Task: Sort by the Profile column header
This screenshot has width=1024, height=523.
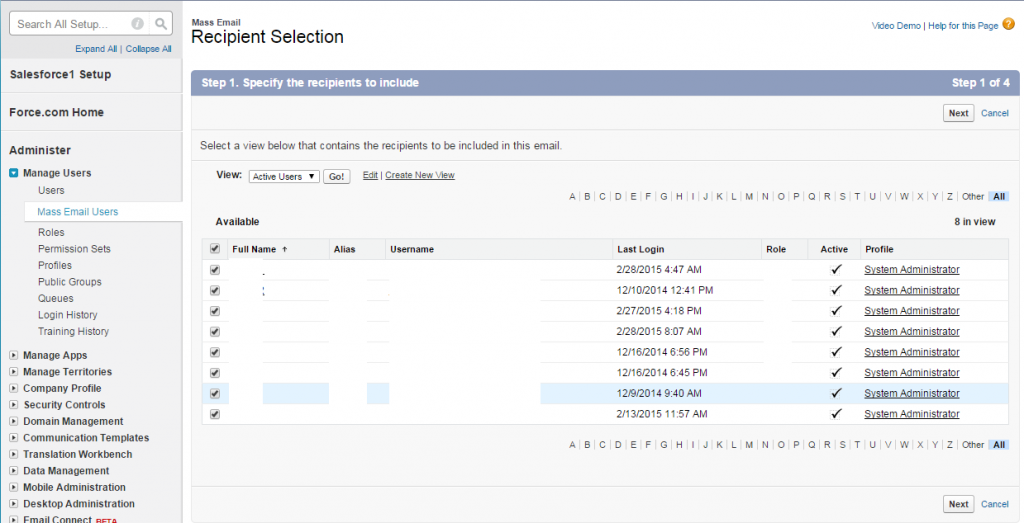Action: pos(879,249)
